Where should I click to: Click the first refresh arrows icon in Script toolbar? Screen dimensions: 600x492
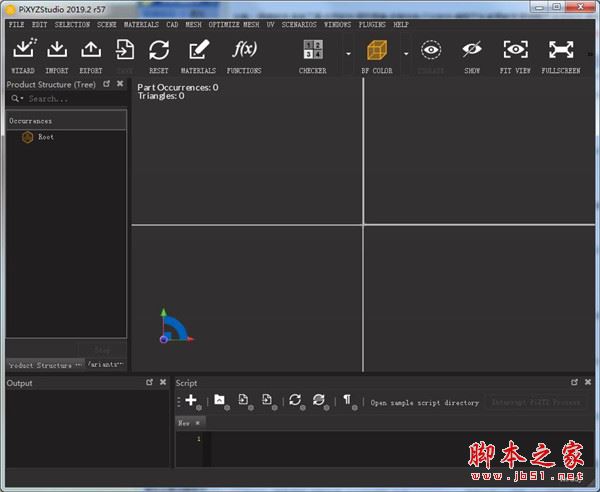pos(295,400)
